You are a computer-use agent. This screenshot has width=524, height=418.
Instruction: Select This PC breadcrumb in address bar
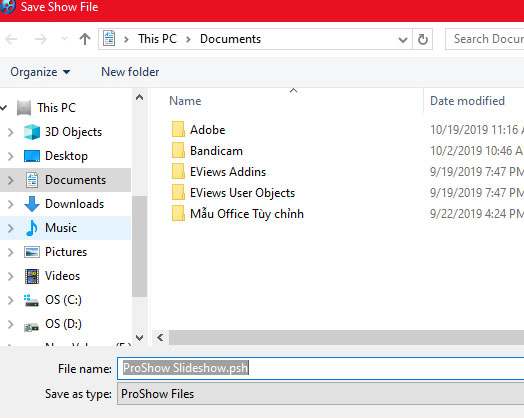157,39
